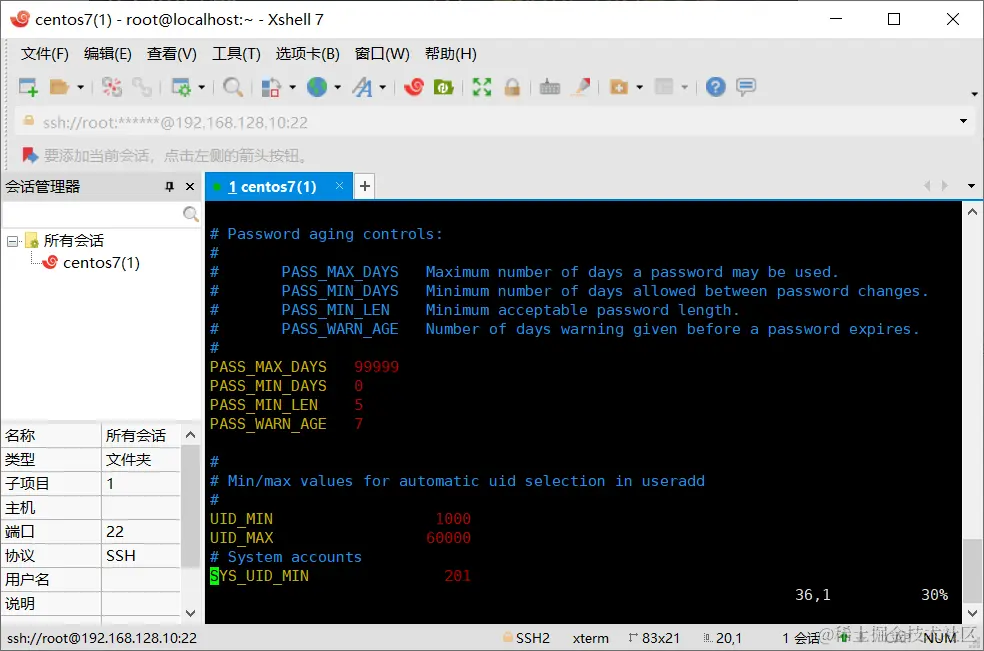Open the font settings icon
The width and height of the screenshot is (984, 651).
(x=363, y=87)
